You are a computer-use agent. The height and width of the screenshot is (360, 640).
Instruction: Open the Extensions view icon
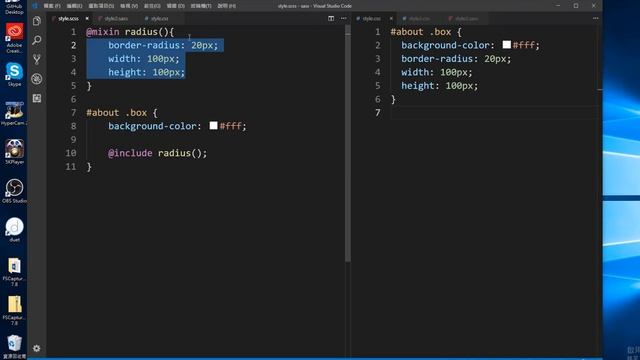pyautogui.click(x=37, y=98)
